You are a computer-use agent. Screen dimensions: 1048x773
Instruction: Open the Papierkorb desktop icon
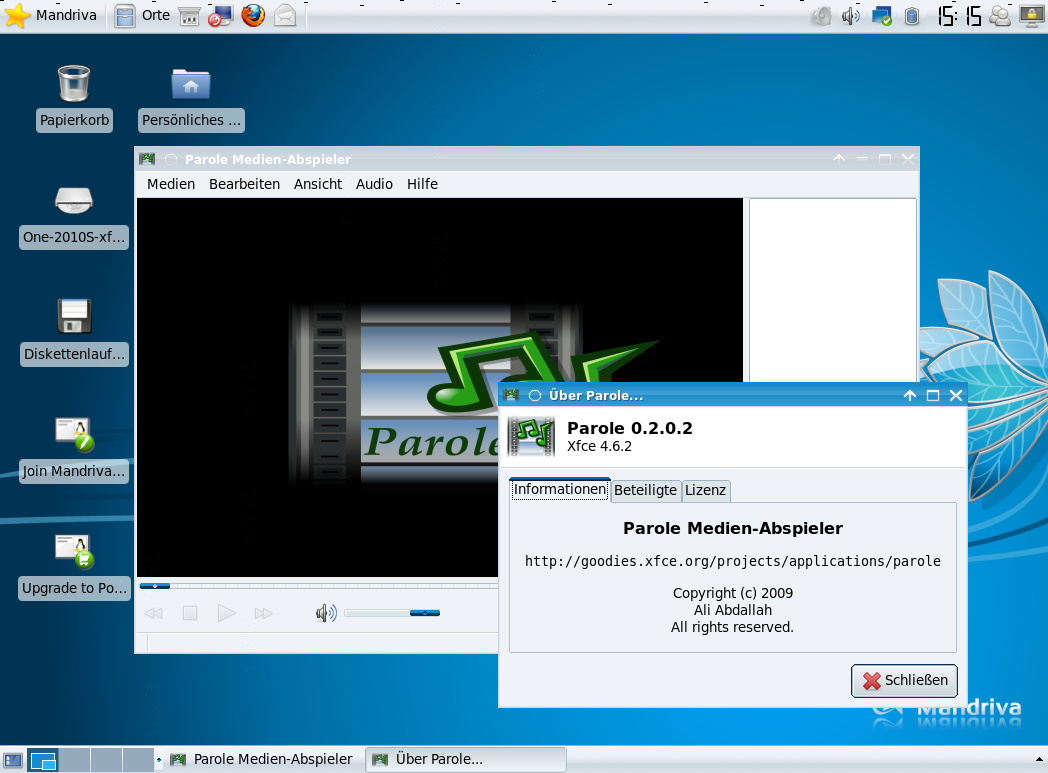pos(73,83)
